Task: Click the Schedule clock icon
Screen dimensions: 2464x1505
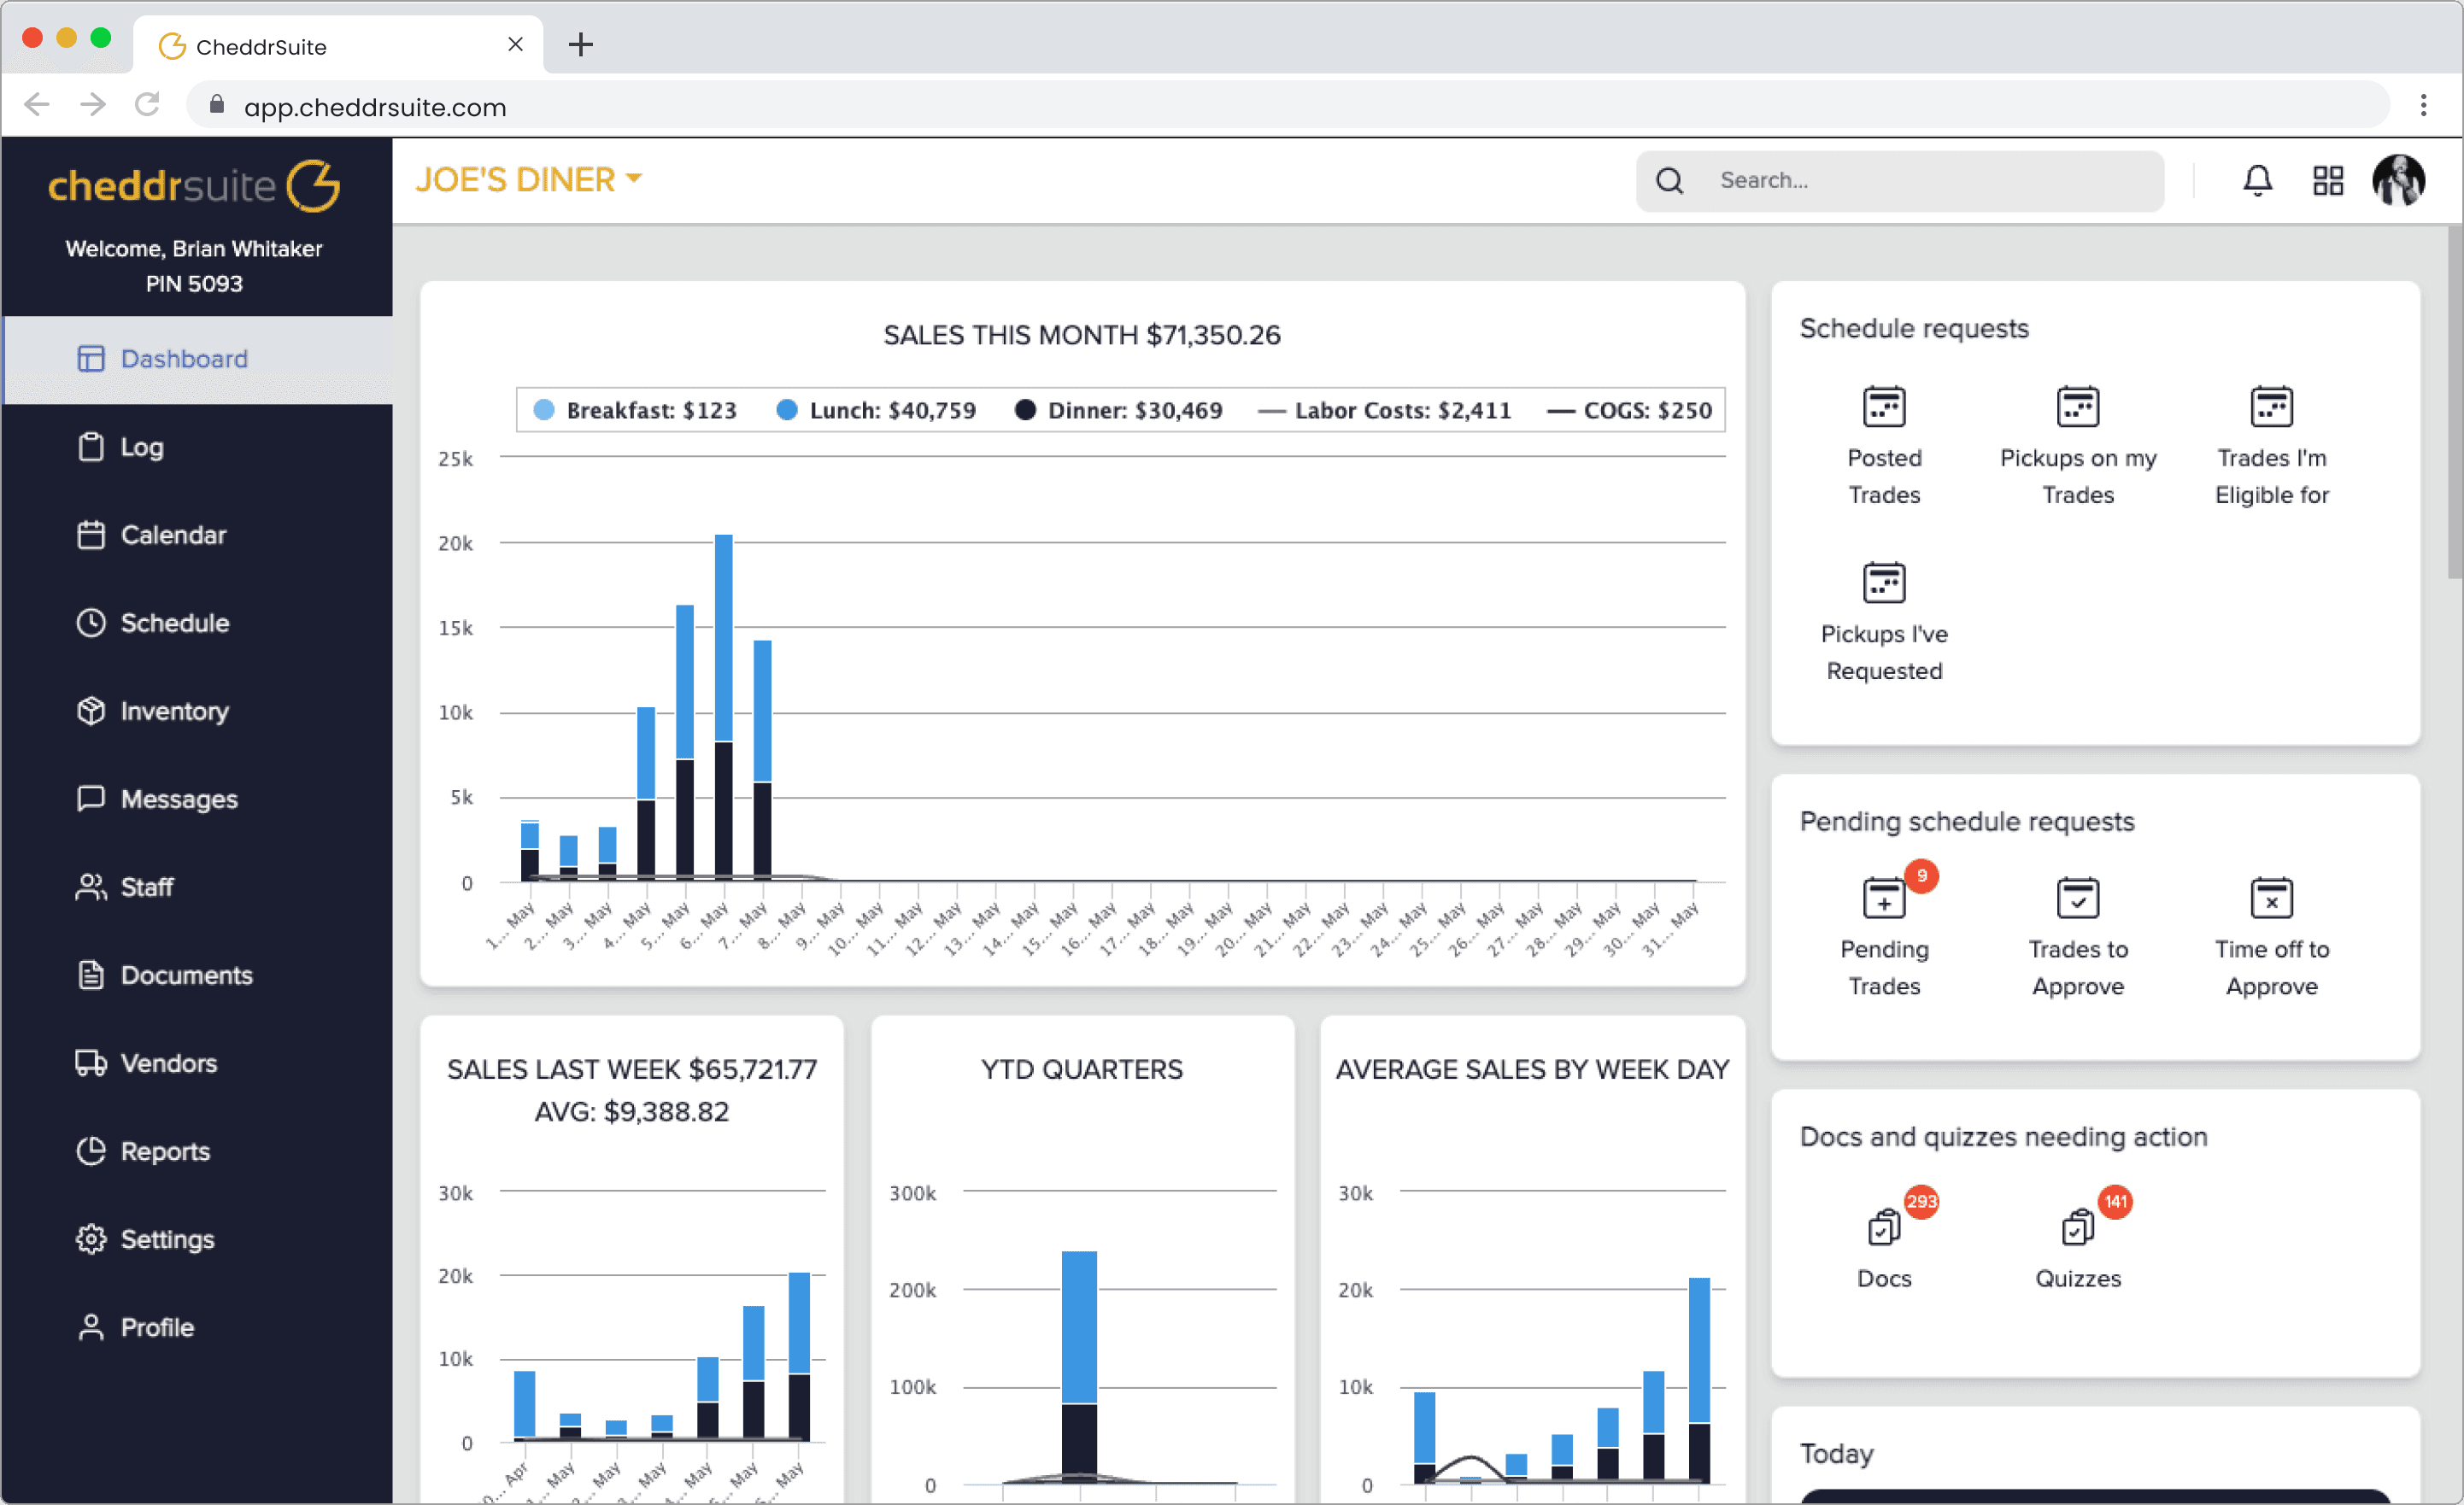Action: 91,622
